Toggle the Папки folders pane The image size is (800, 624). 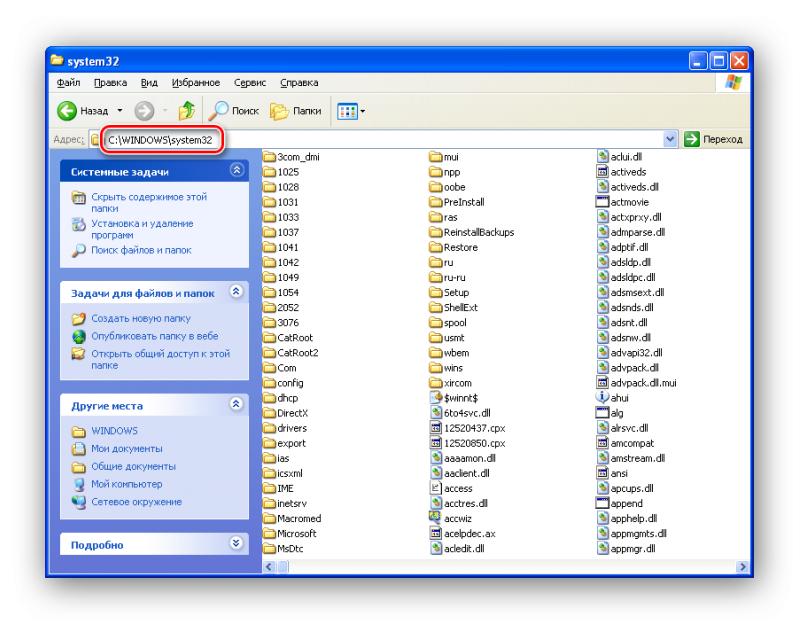(x=279, y=111)
